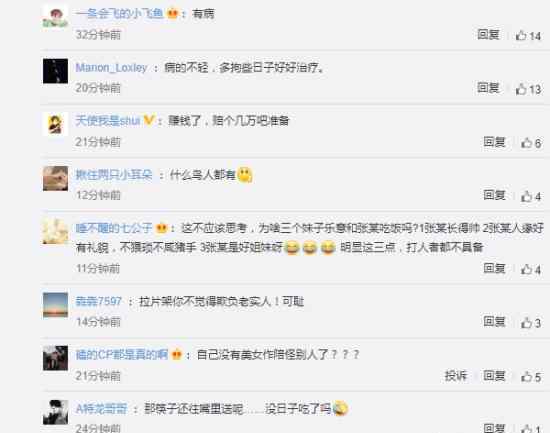Image resolution: width=550 pixels, height=433 pixels.
Task: Click reply on 21分钟前 comment with 投诉
Action: (x=494, y=375)
